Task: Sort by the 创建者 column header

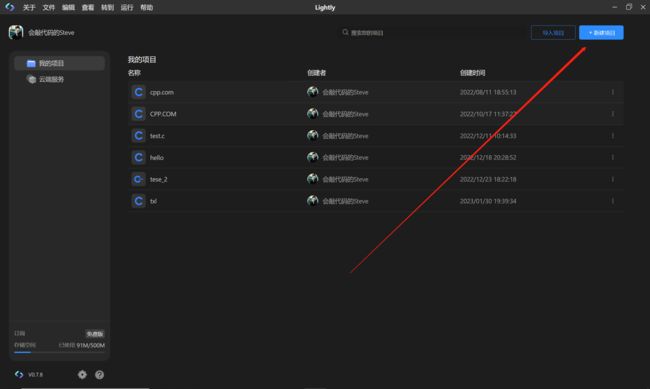Action: click(316, 73)
